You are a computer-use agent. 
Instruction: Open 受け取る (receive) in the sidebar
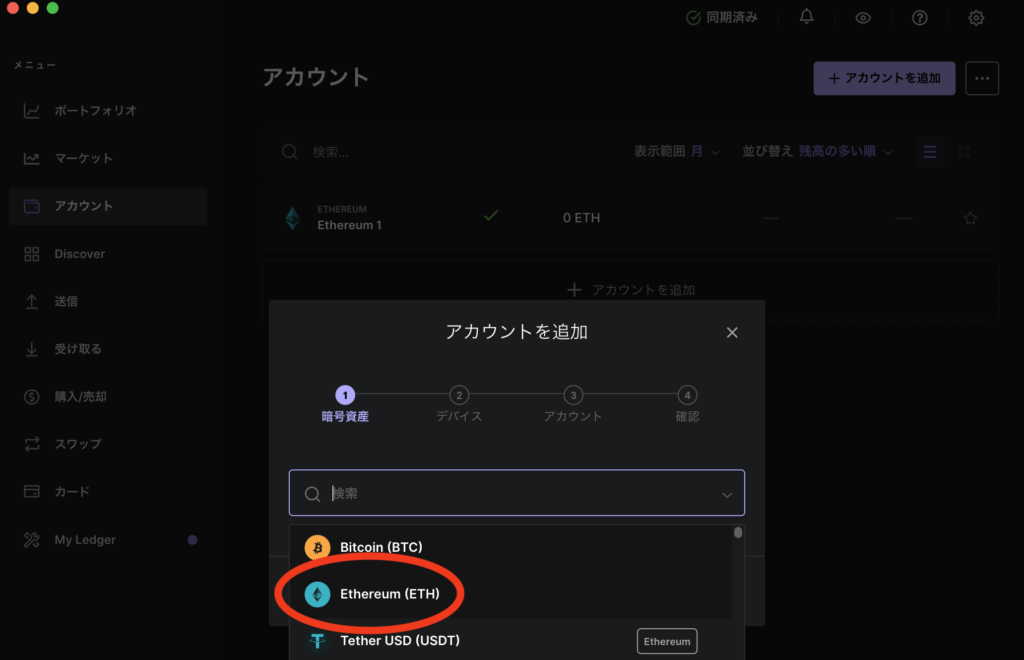click(108, 349)
